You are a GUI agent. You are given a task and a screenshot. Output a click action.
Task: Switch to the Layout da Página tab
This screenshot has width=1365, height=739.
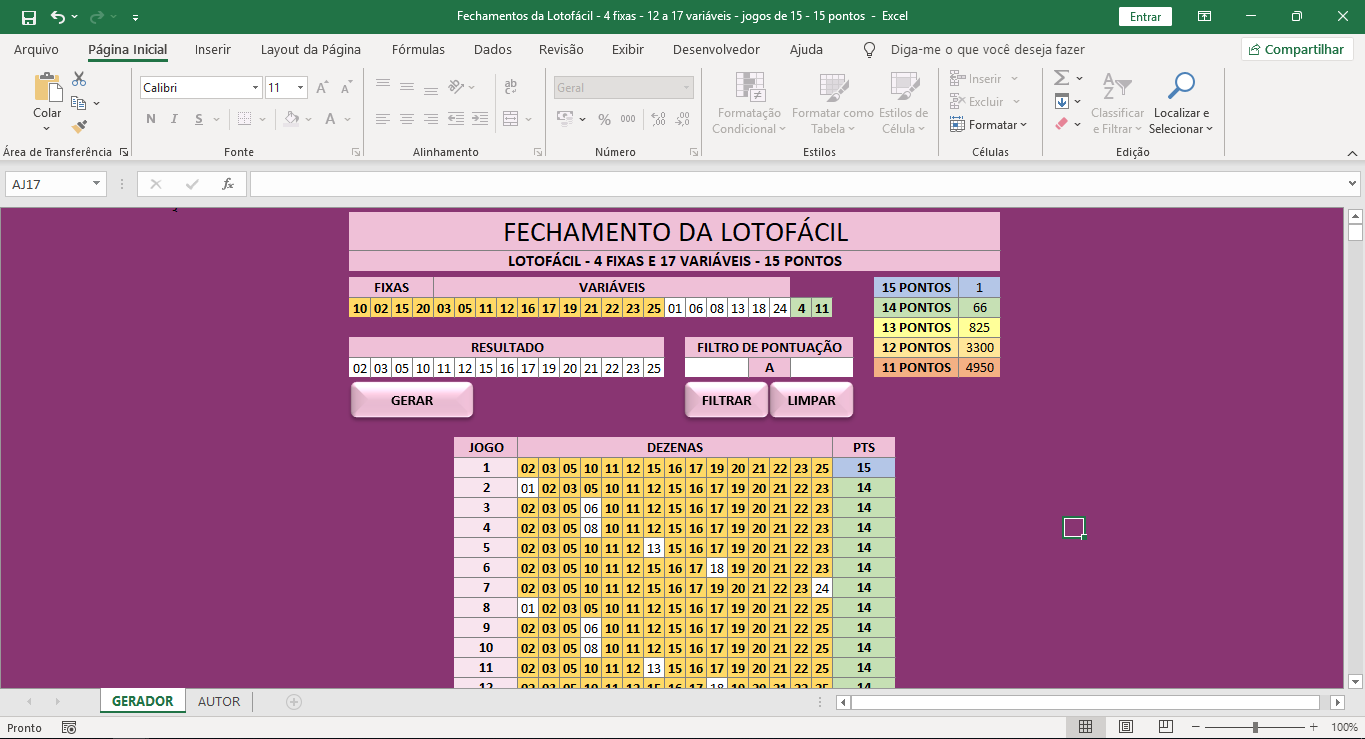tap(311, 49)
